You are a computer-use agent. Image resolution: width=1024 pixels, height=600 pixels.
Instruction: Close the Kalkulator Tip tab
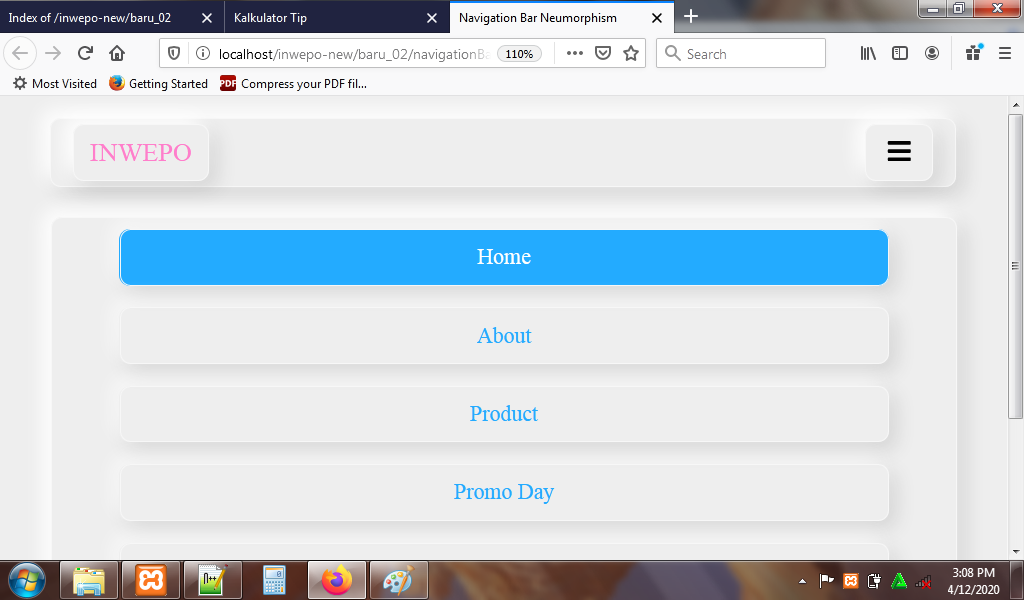coord(432,18)
